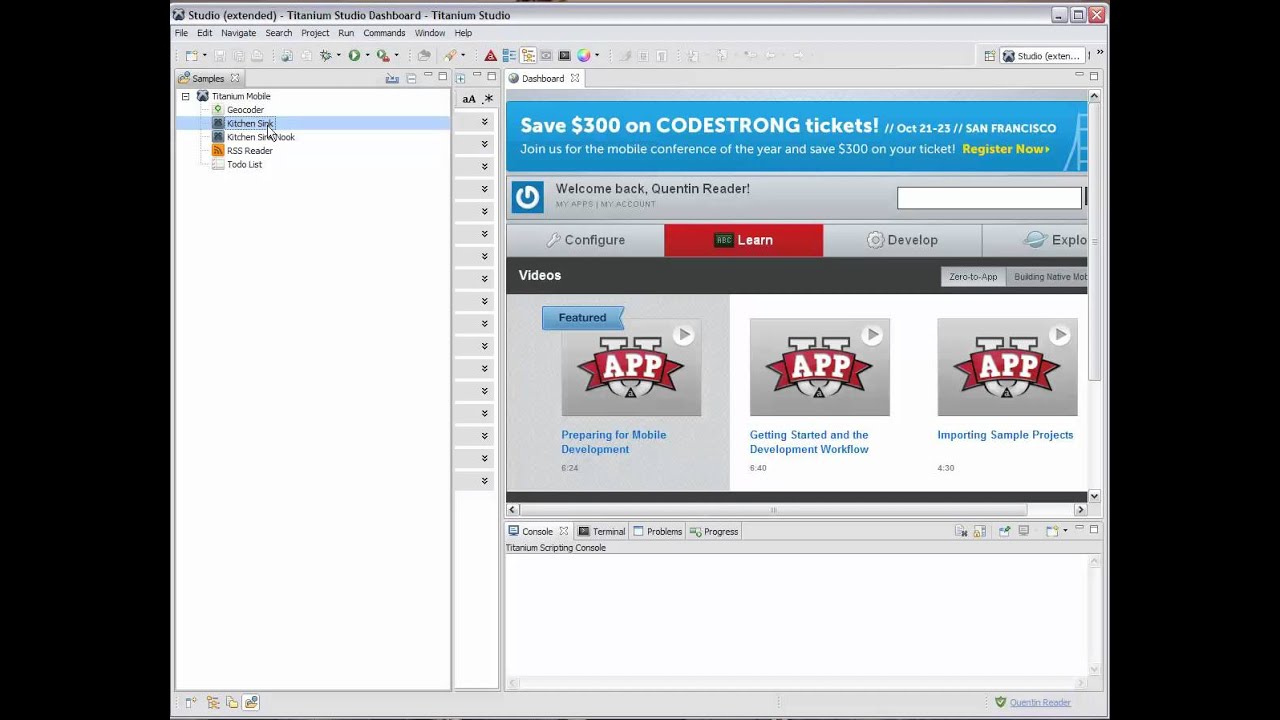The width and height of the screenshot is (1280, 720).
Task: Close the Dashboard tab
Action: [575, 78]
